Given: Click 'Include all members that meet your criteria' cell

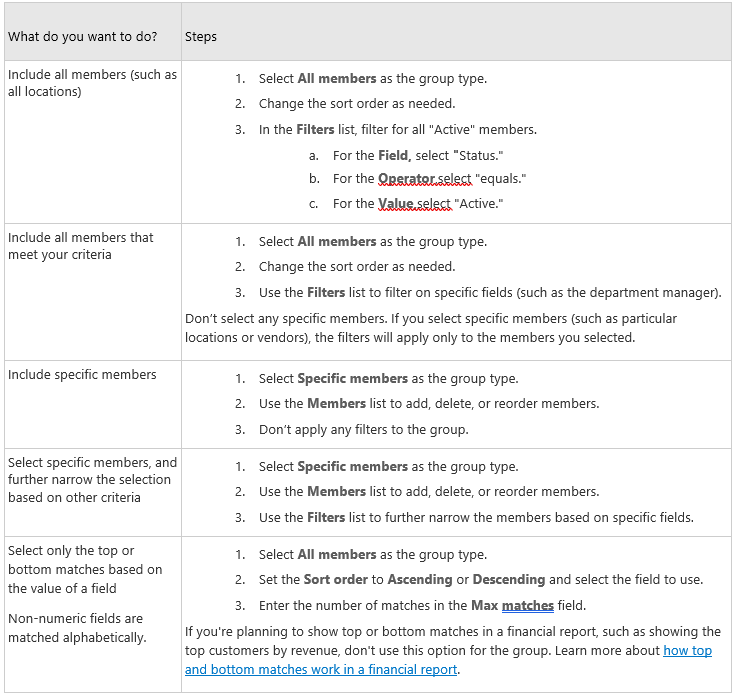Looking at the screenshot, I should click(81, 246).
